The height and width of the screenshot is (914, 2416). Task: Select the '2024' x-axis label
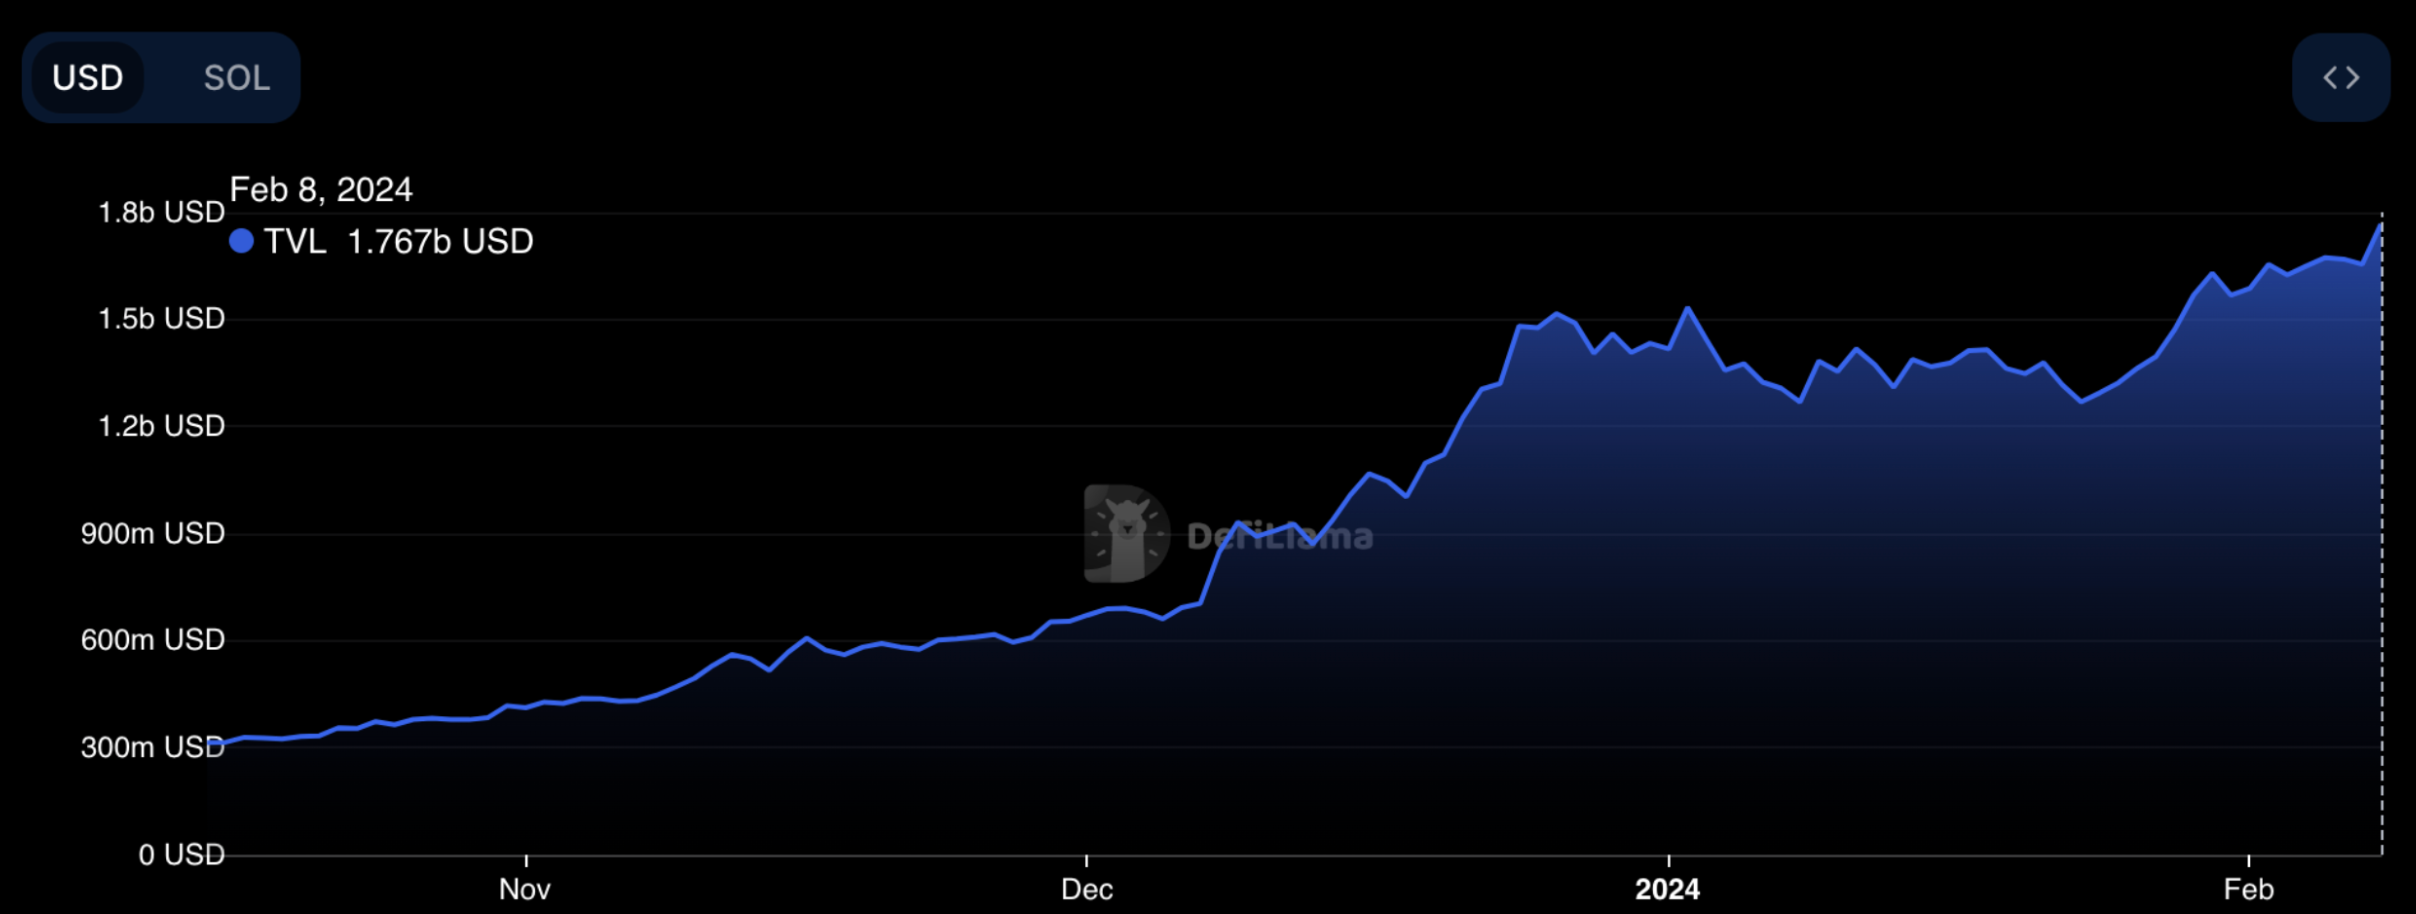point(1668,889)
